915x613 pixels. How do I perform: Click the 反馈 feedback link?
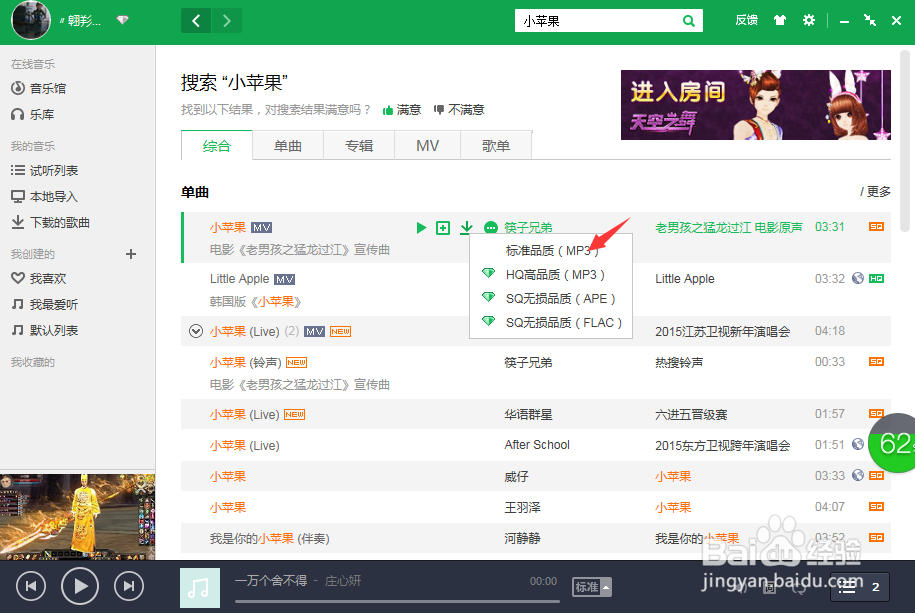[x=746, y=20]
